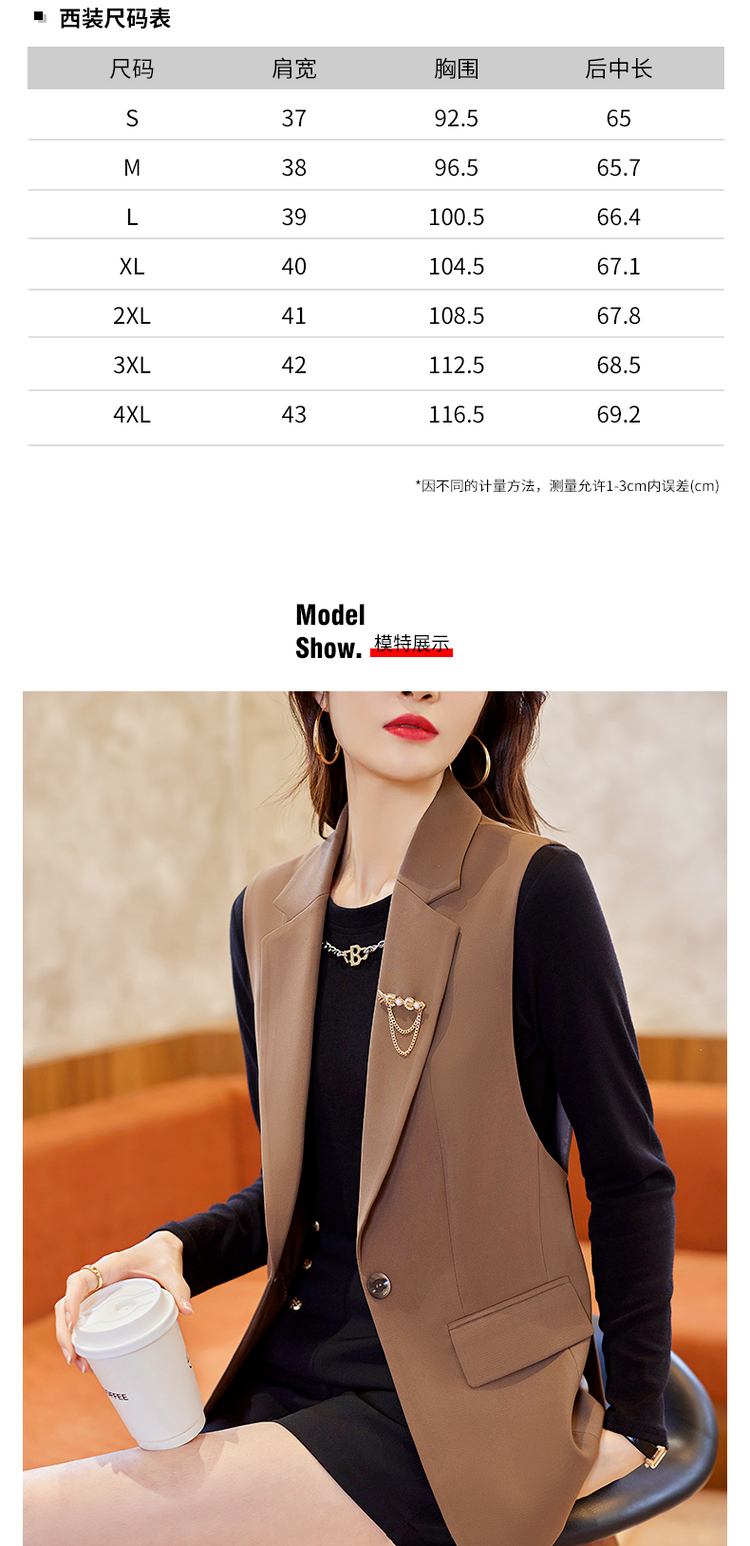Click the measurement error disclaimer note
Image resolution: width=750 pixels, height=1546 pixels.
(x=567, y=486)
